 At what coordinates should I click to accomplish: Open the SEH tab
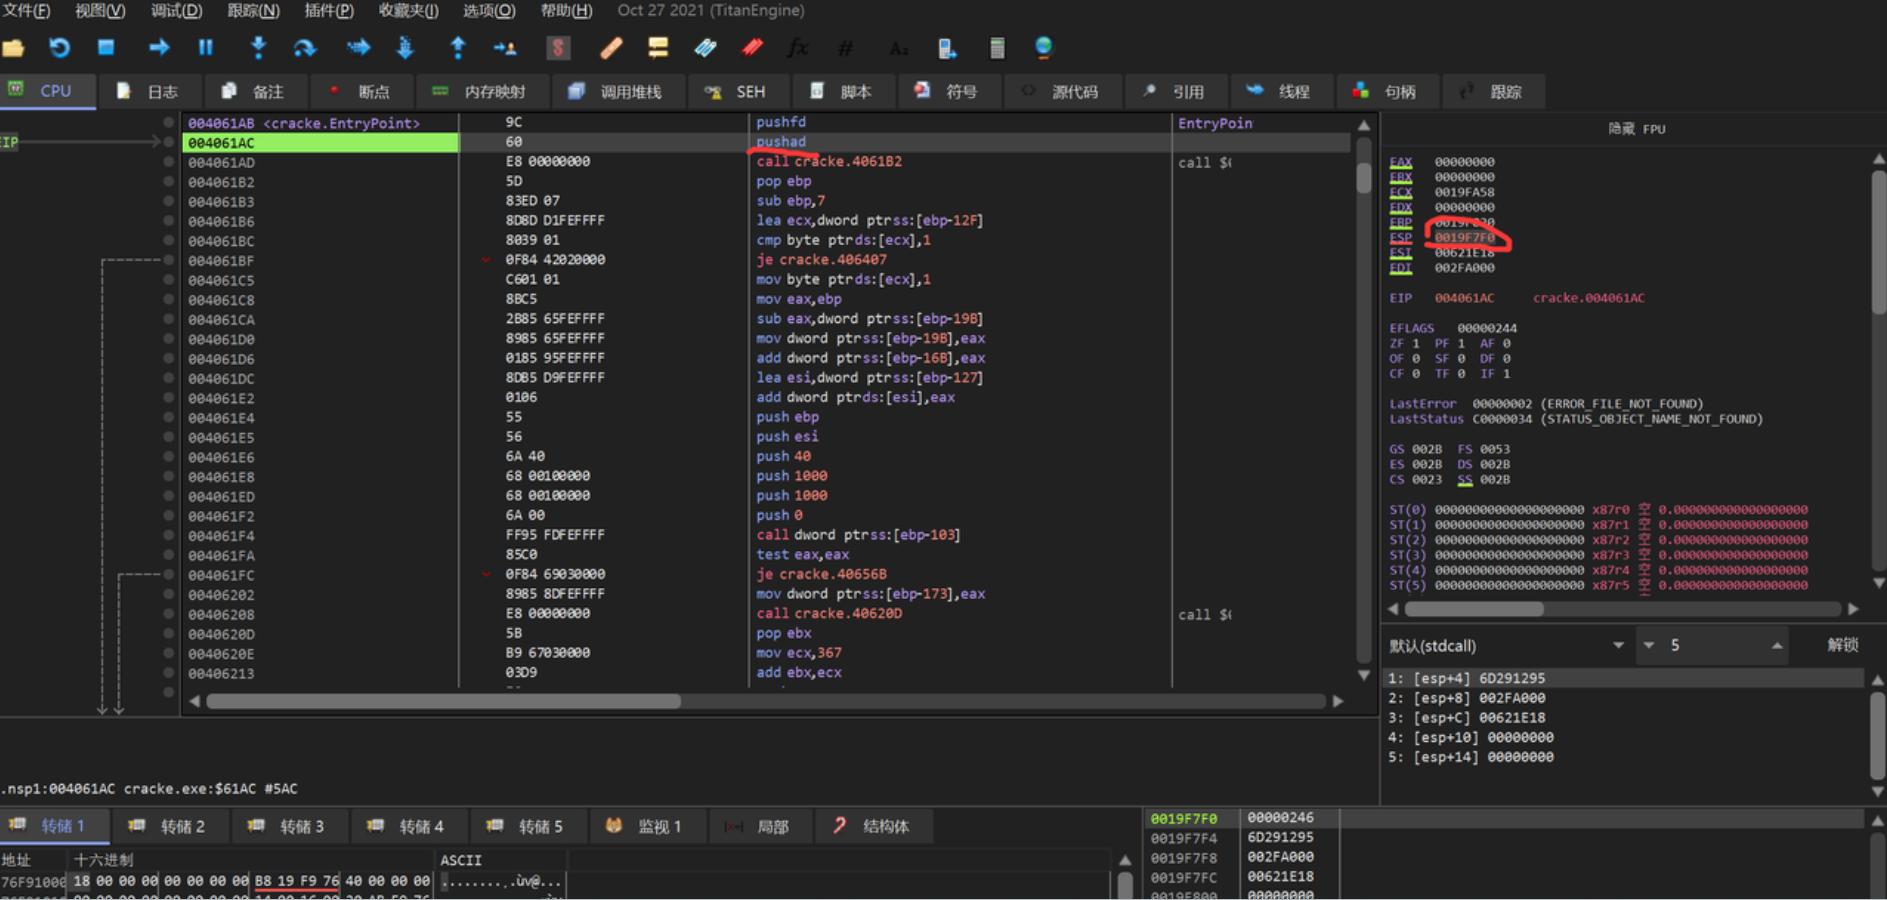click(x=736, y=91)
